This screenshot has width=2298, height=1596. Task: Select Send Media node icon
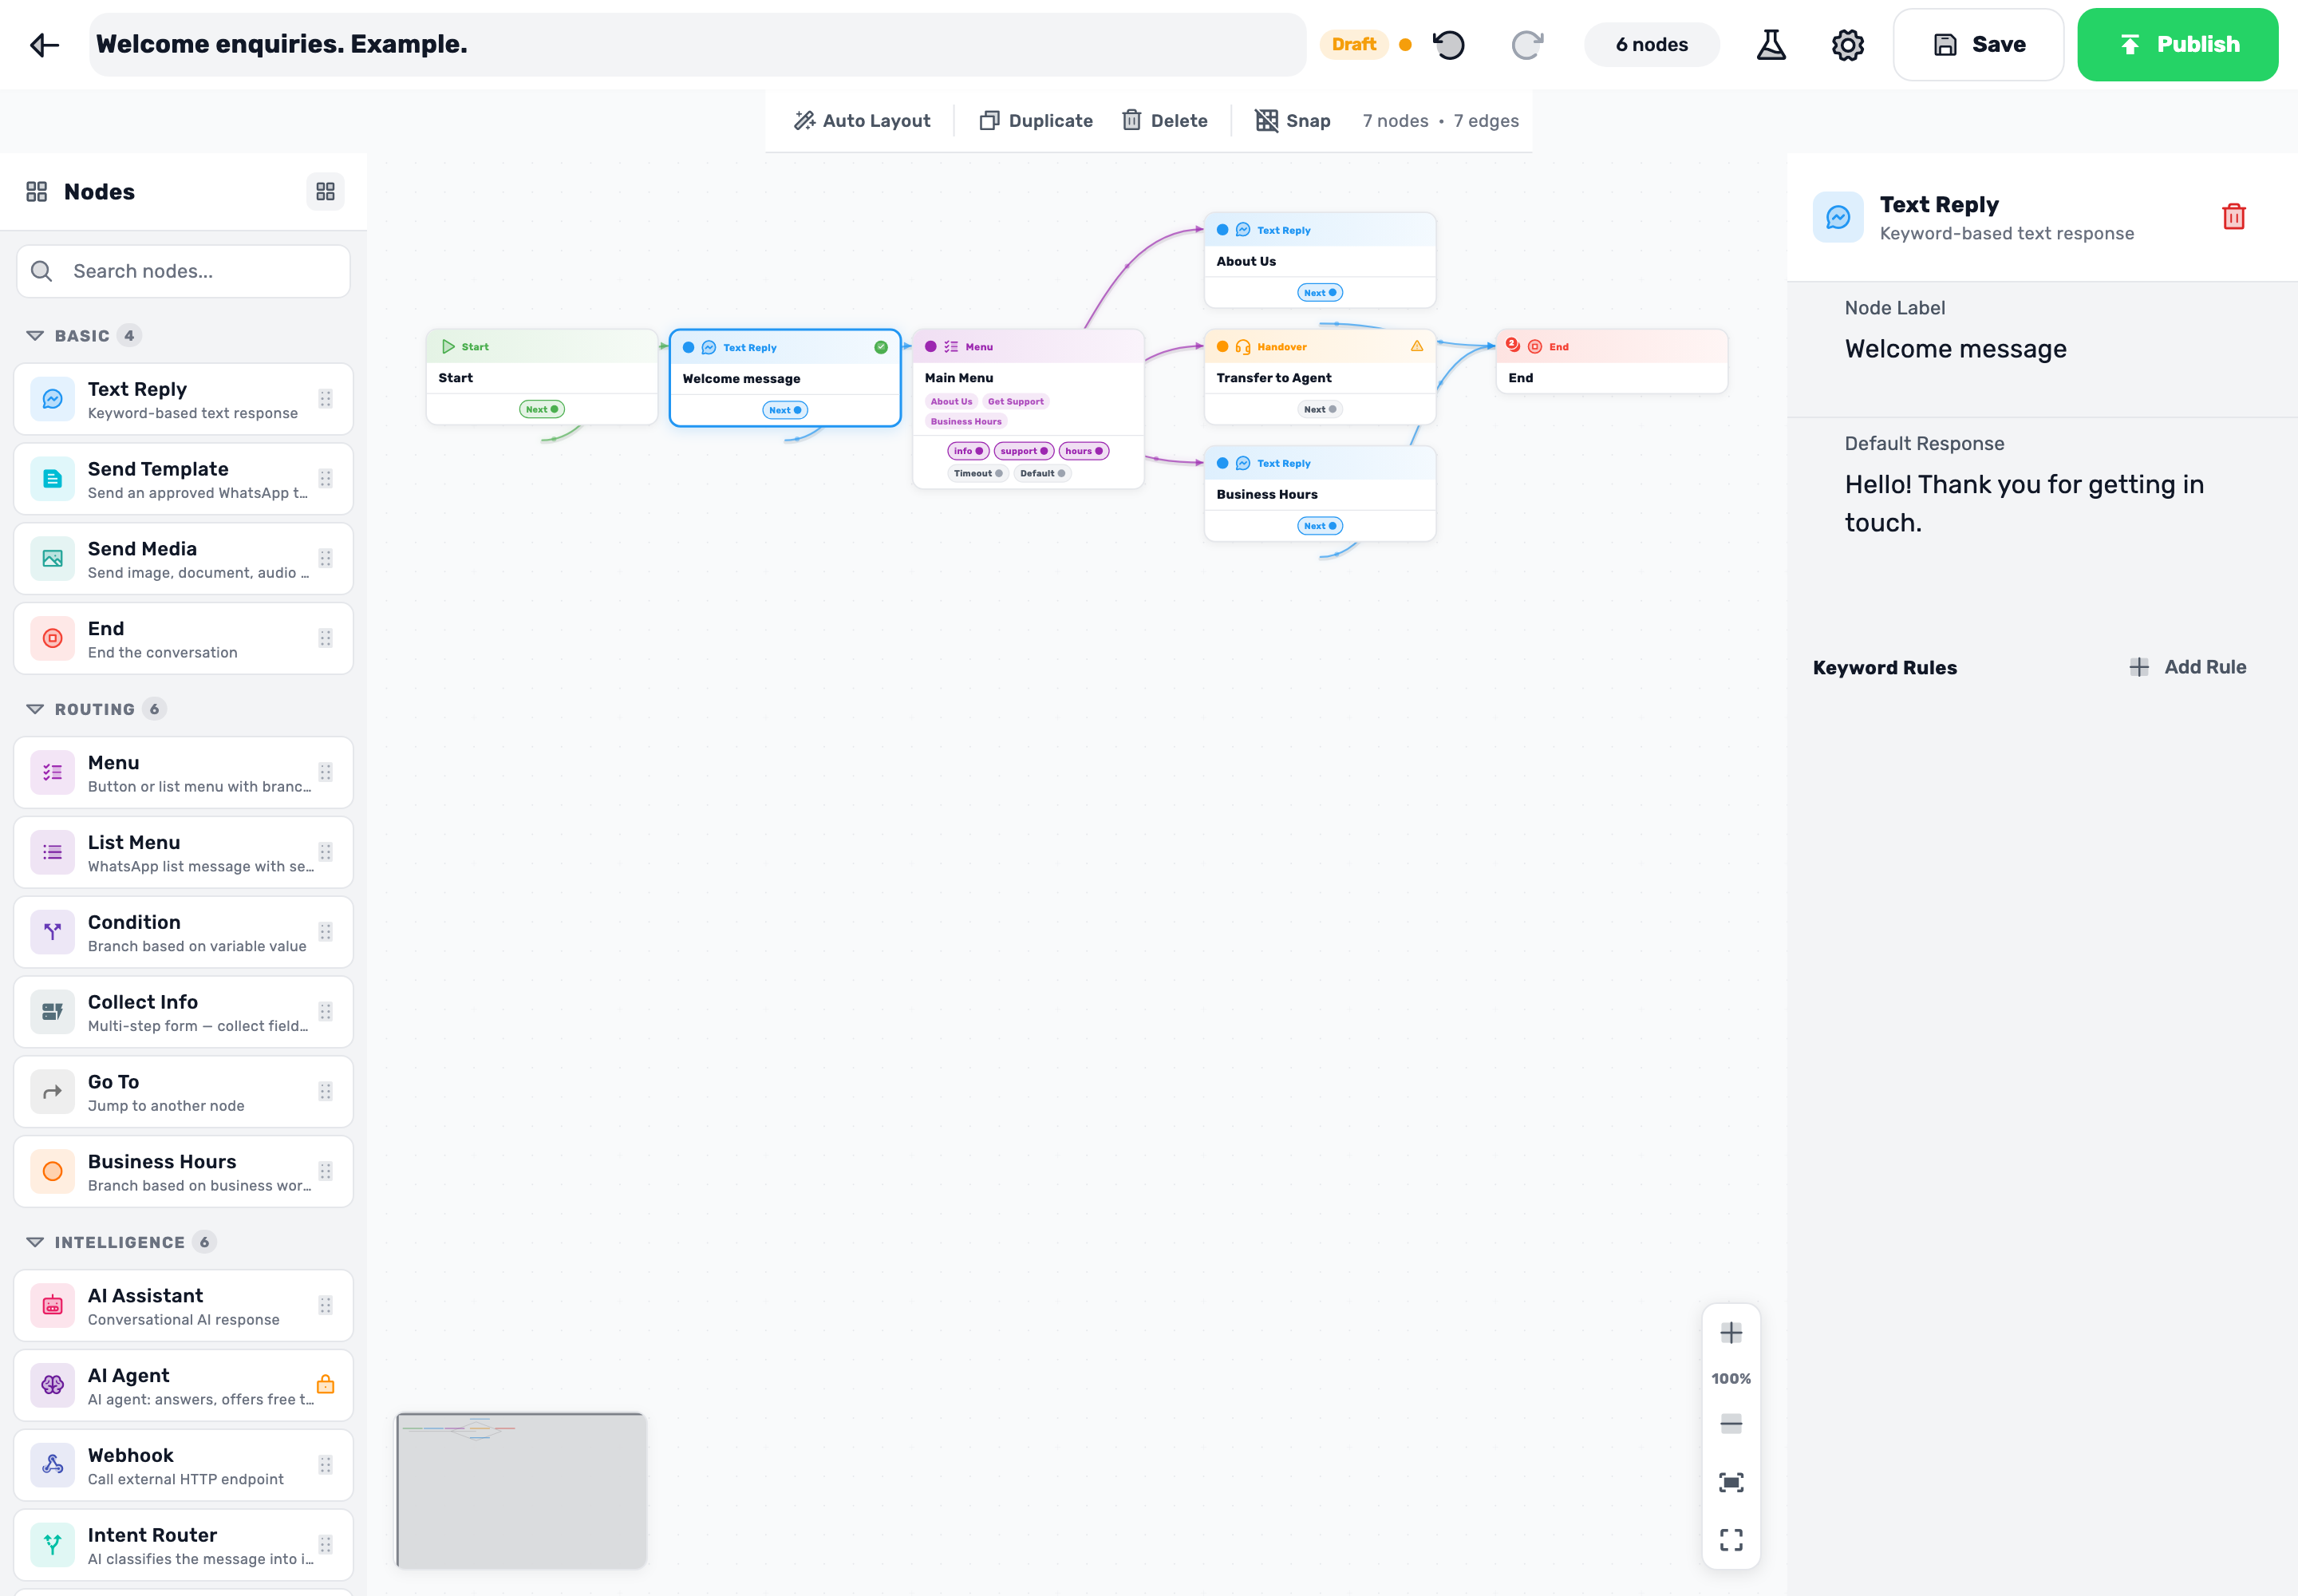point(53,559)
